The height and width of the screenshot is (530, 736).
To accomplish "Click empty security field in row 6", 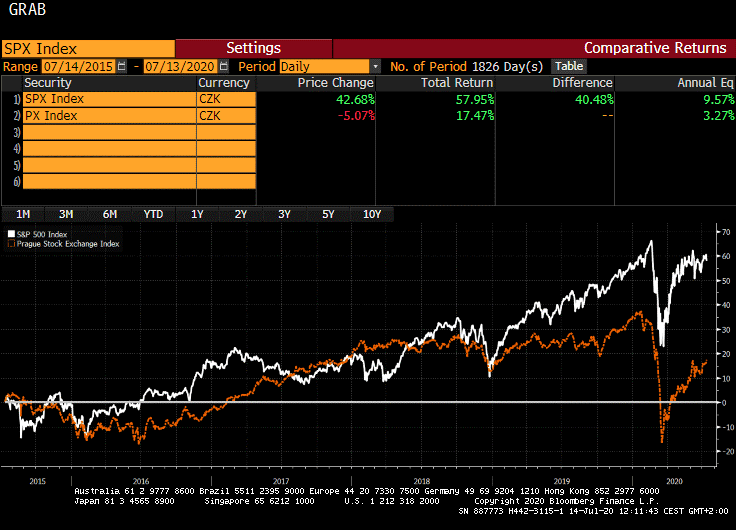I will [x=109, y=181].
